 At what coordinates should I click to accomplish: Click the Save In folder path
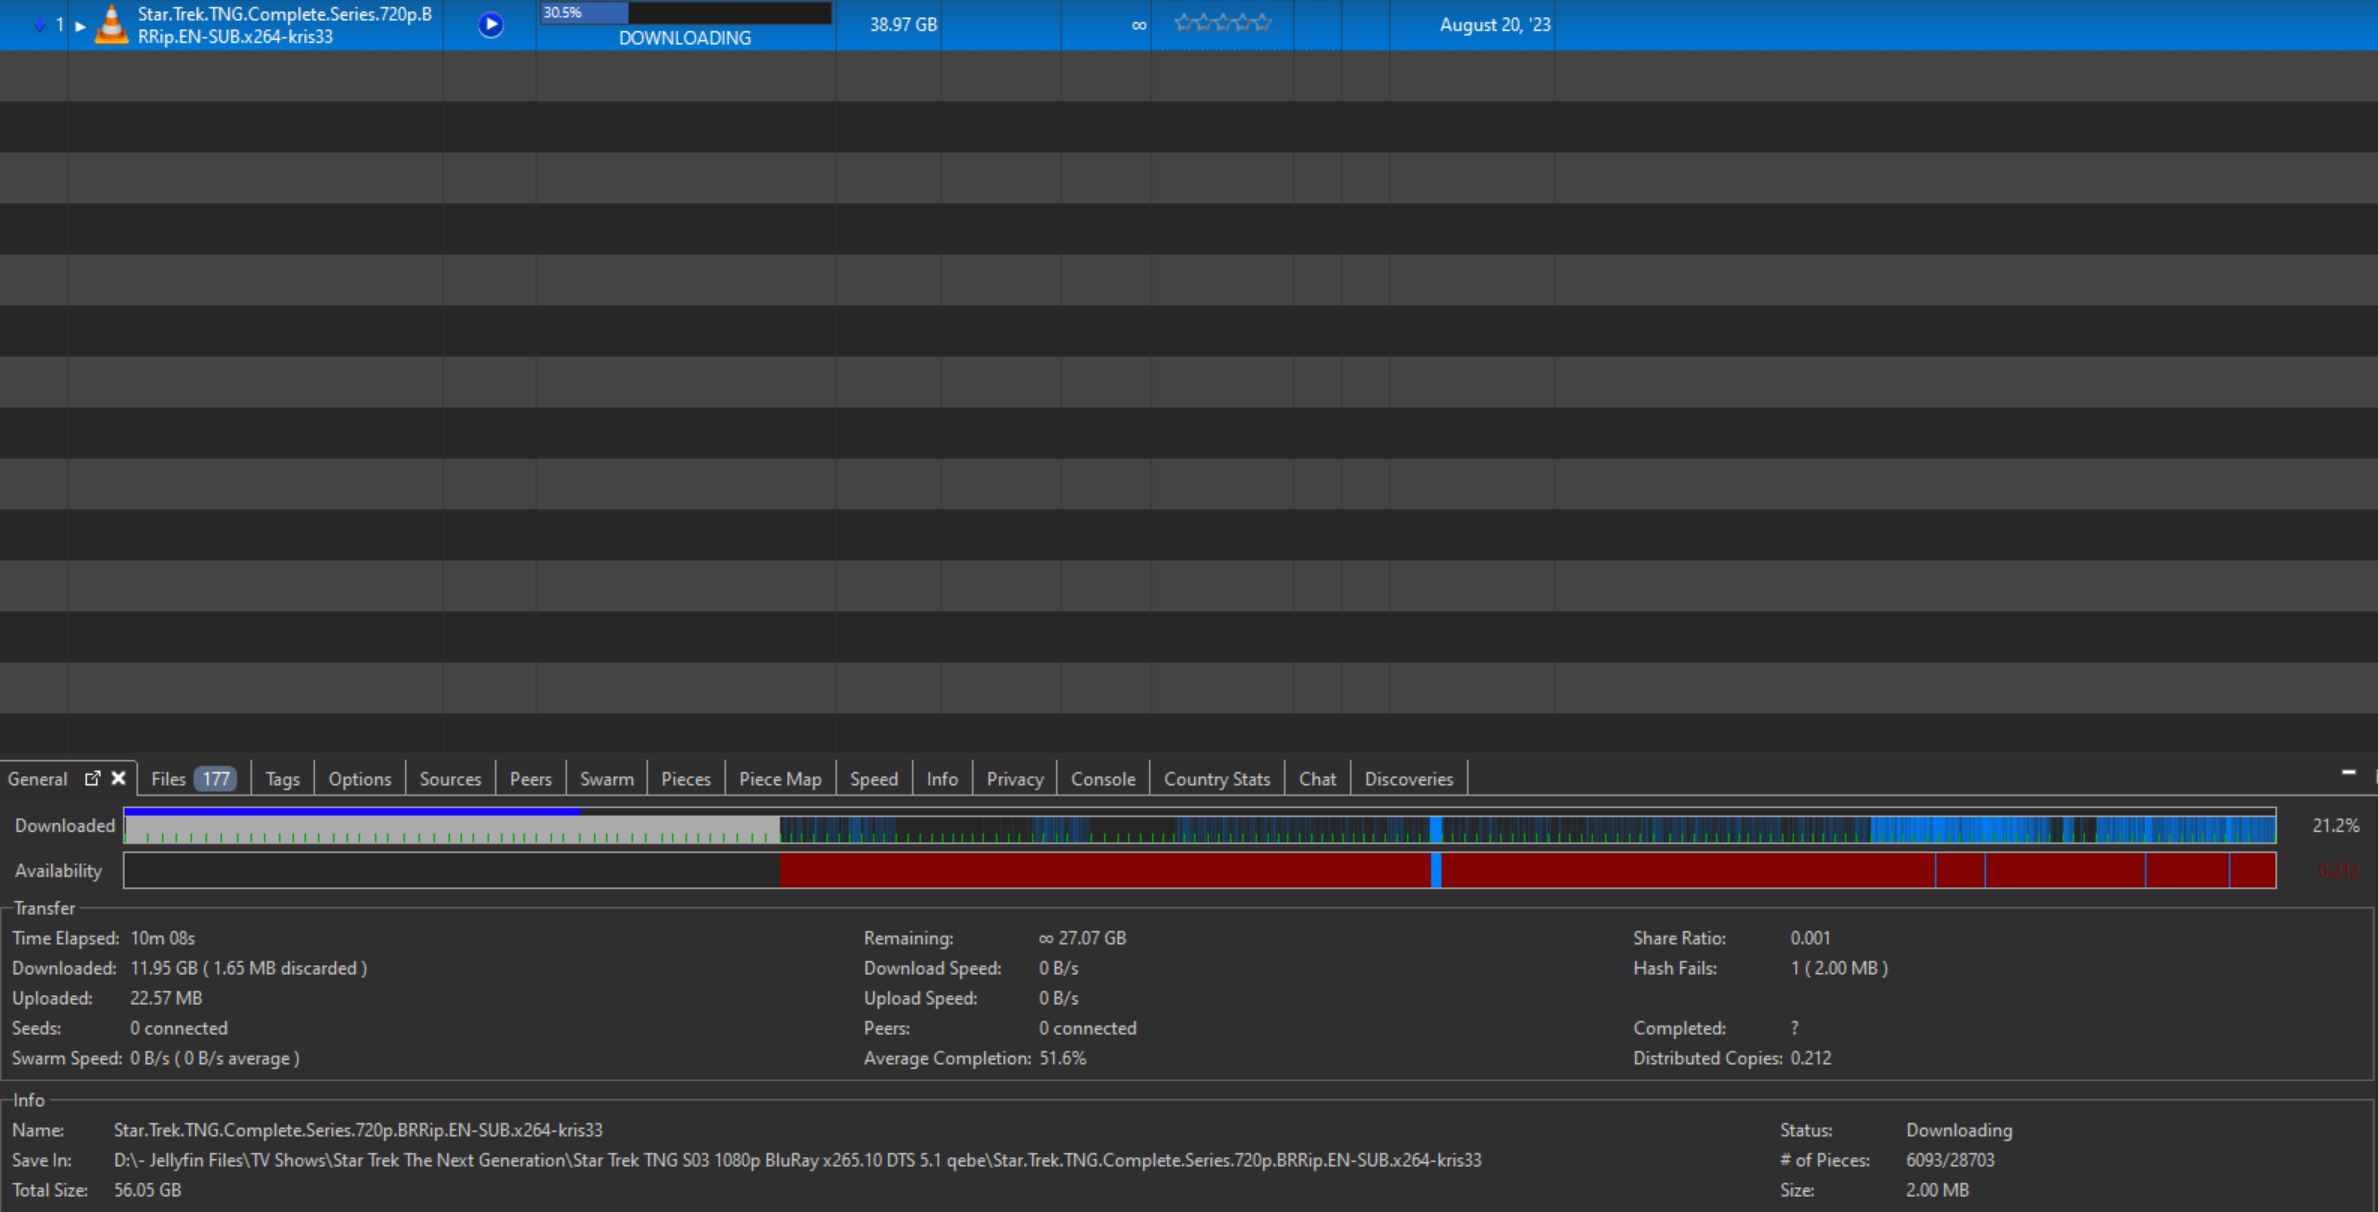click(x=797, y=1160)
